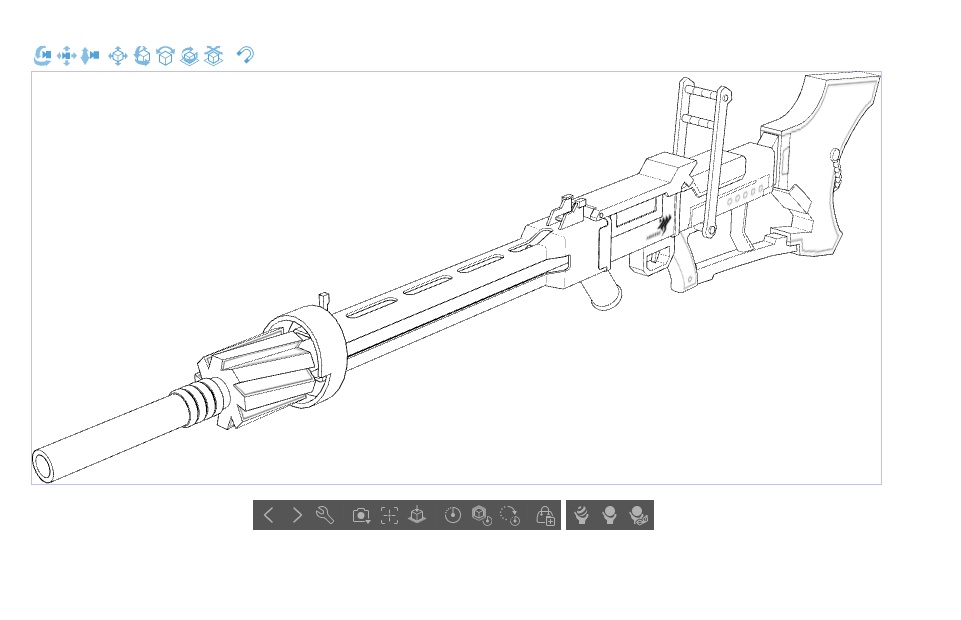
Task: Open the camera angle presets dropdown
Action: [x=361, y=515]
